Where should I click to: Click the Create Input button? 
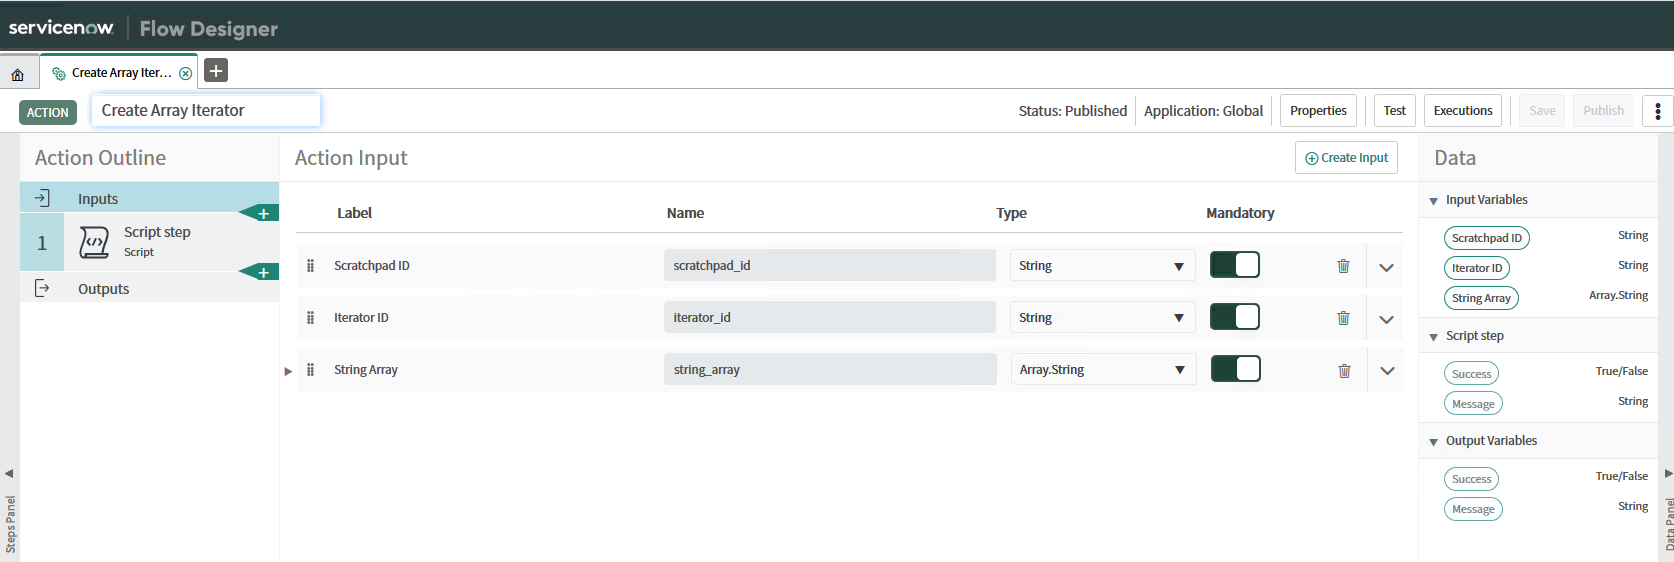click(x=1346, y=158)
